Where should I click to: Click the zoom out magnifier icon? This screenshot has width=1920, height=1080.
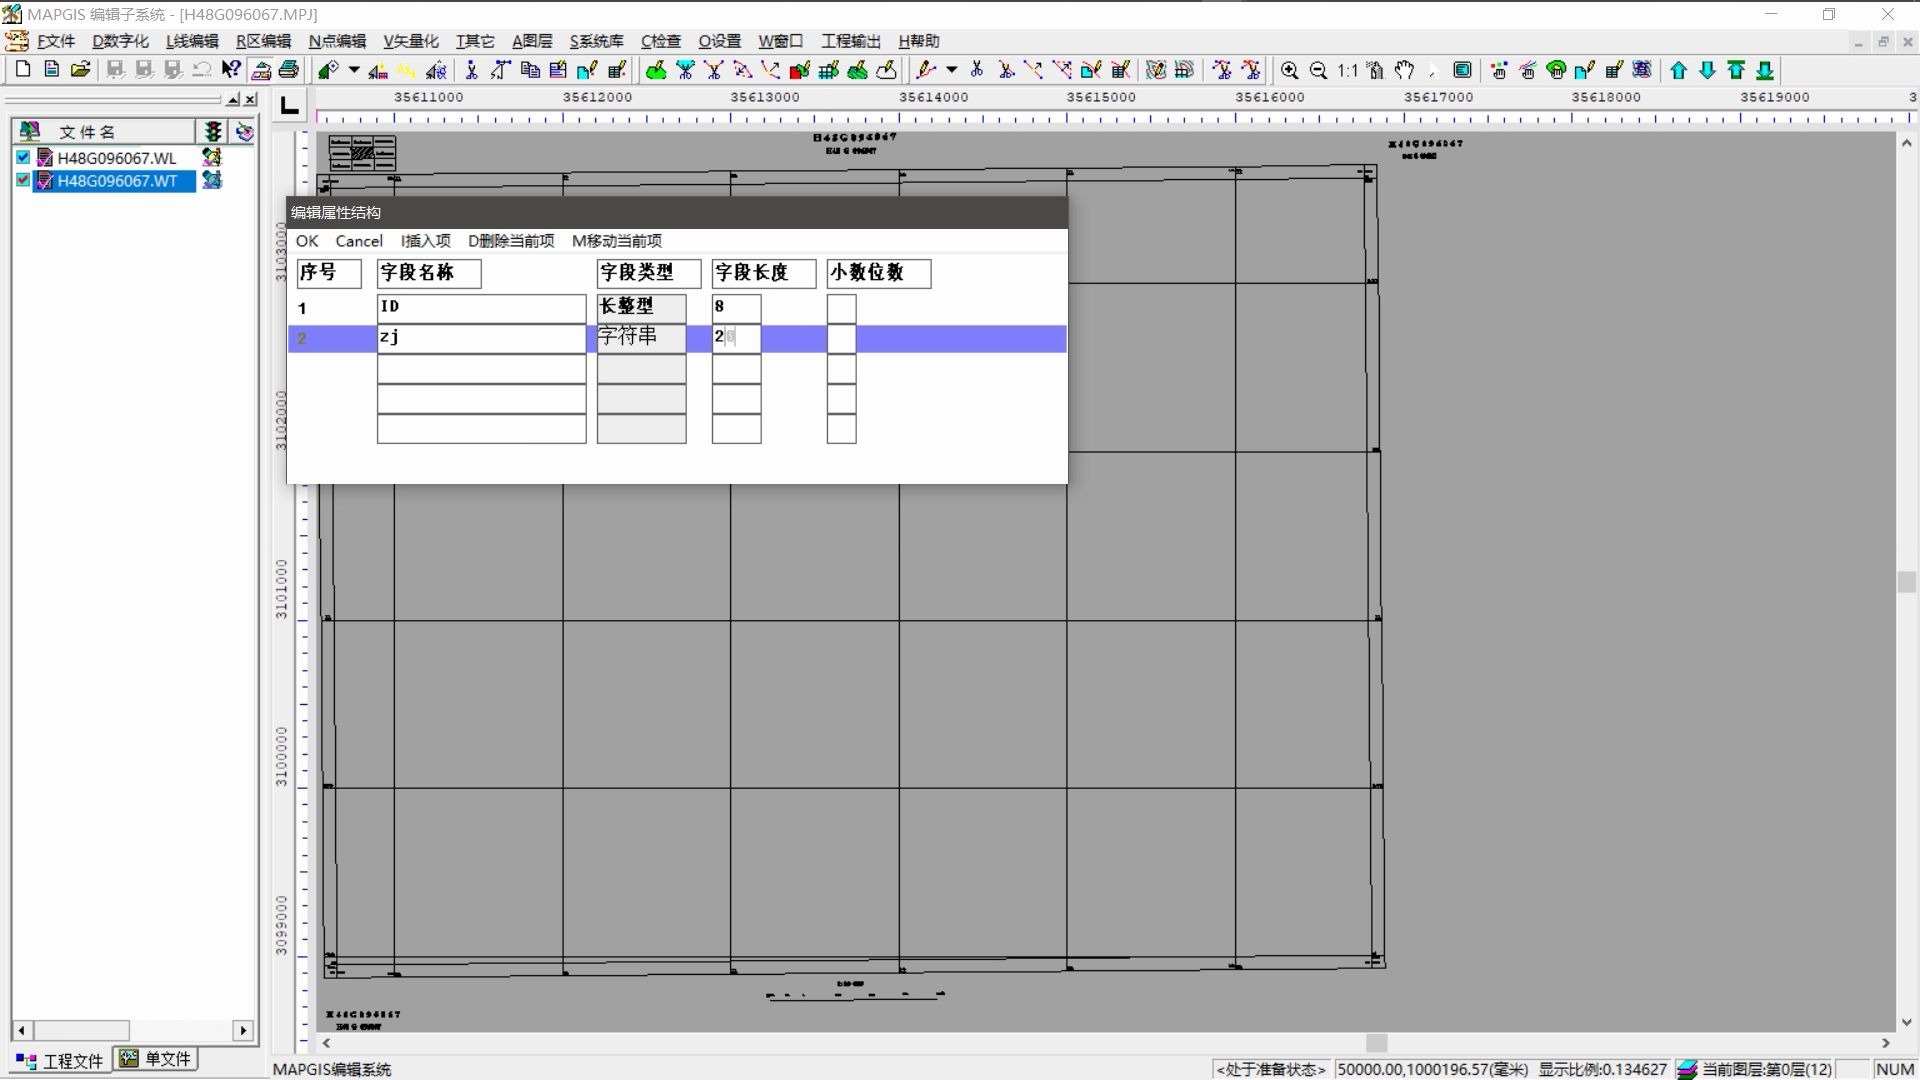pos(1319,70)
